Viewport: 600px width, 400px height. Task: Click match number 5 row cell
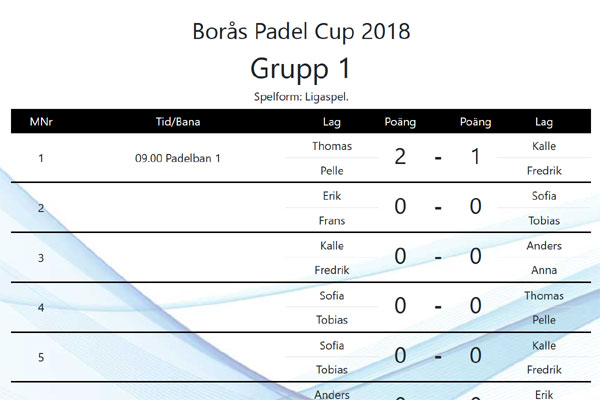tap(41, 357)
